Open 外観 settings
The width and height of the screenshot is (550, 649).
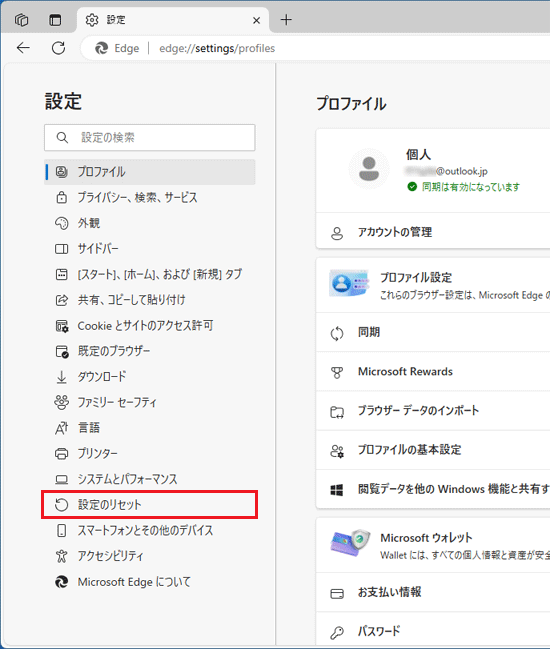coord(150,223)
